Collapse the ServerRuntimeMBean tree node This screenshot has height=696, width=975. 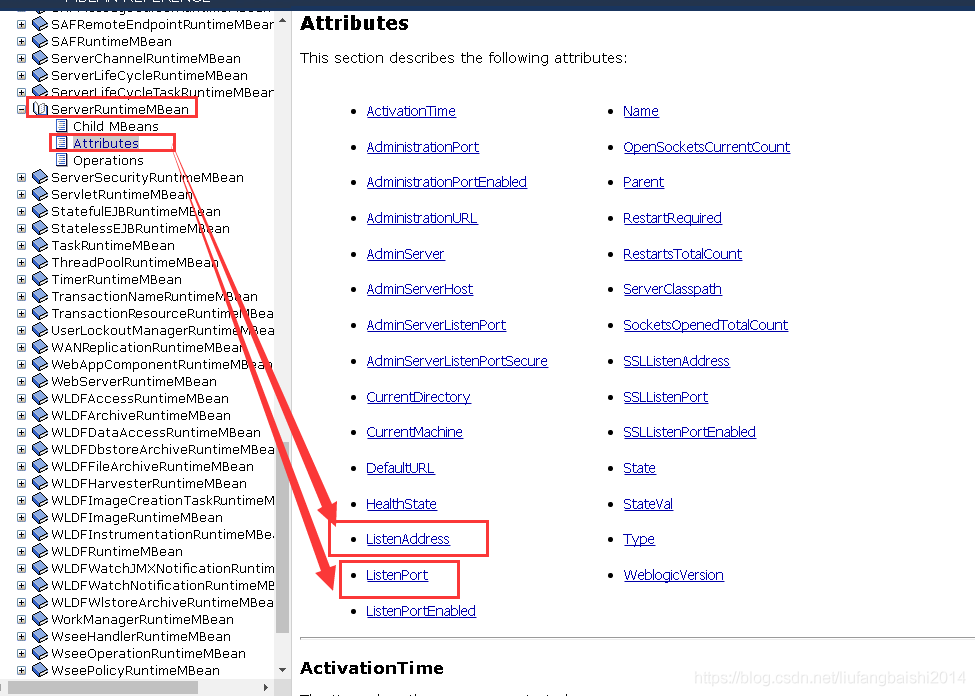click(21, 109)
